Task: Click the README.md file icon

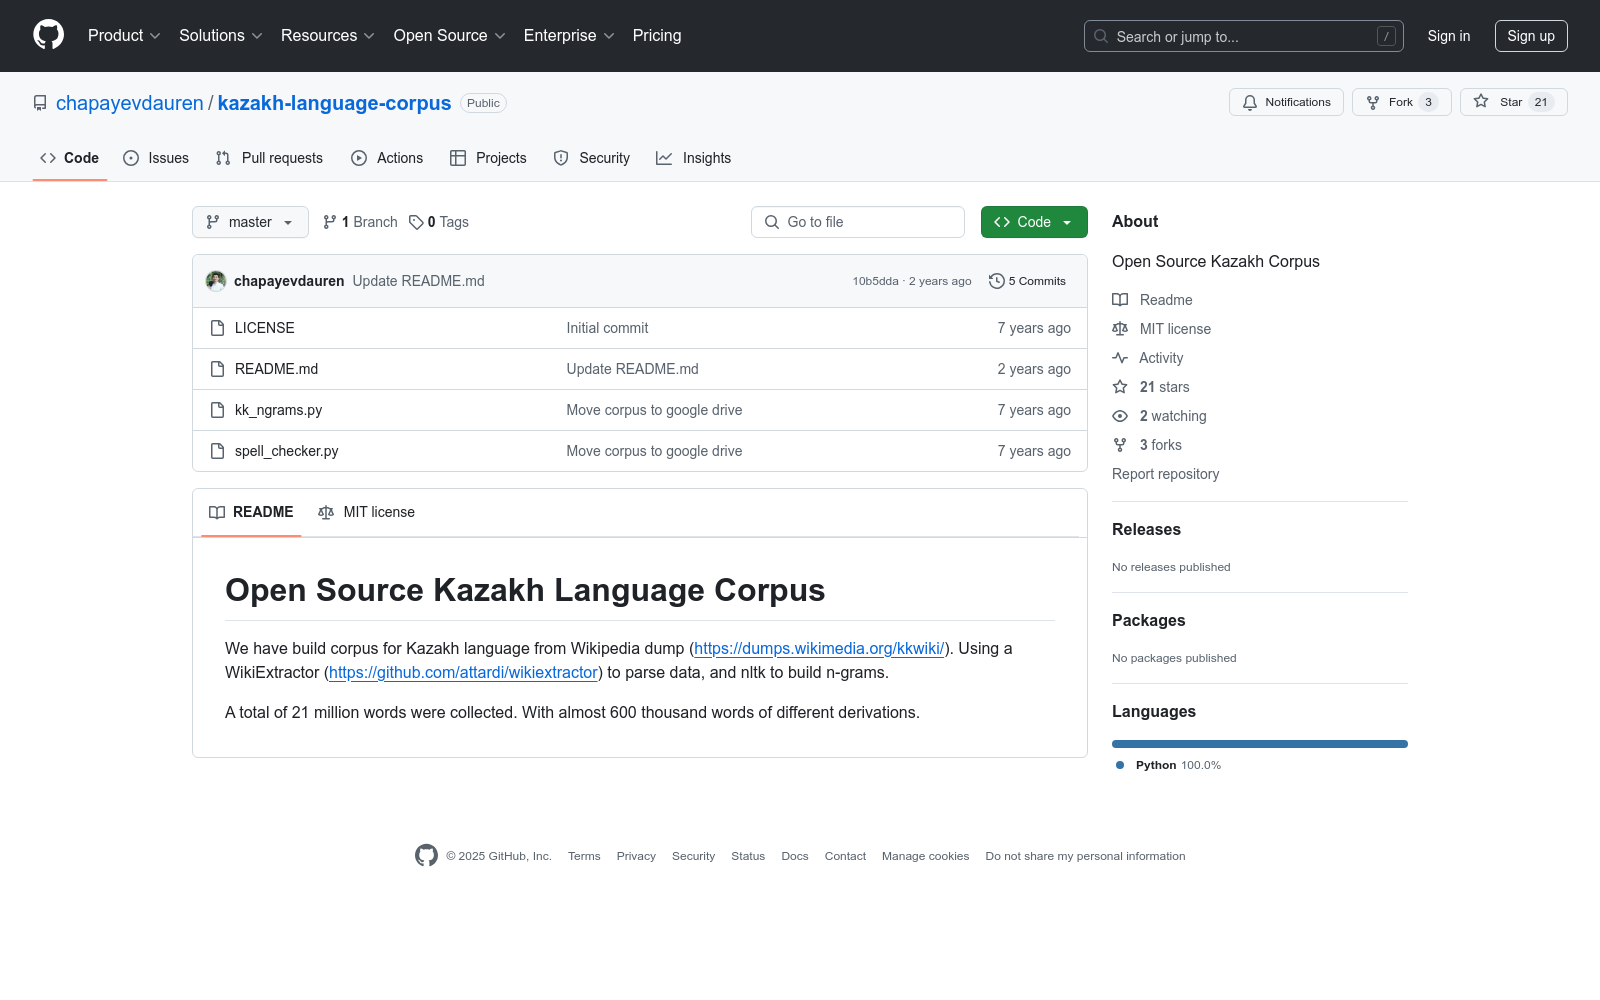Action: point(217,369)
